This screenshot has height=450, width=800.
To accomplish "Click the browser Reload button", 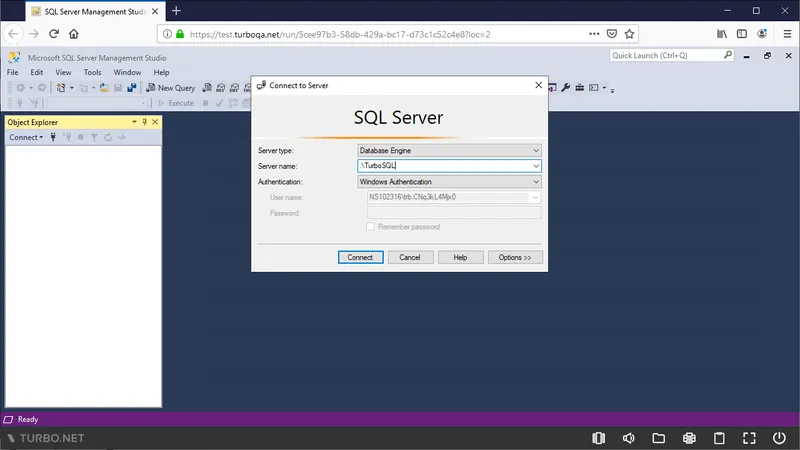I will [54, 34].
